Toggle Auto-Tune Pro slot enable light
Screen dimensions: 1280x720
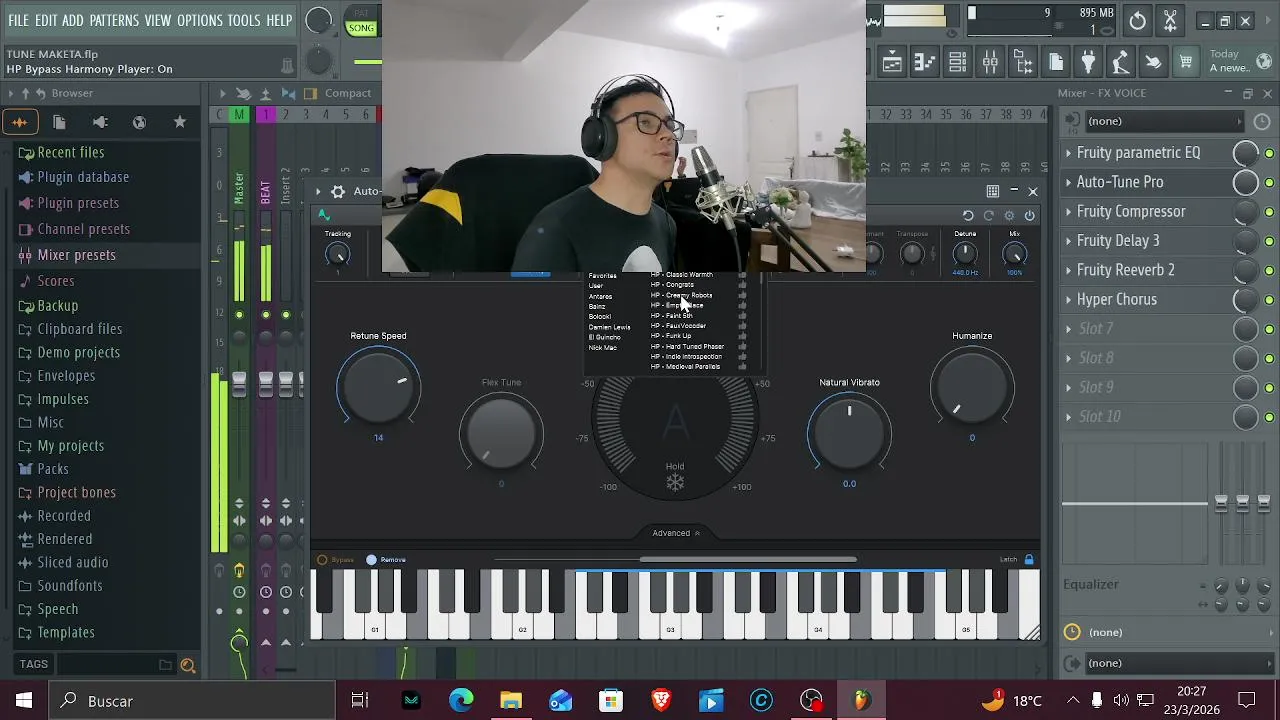pos(1269,183)
